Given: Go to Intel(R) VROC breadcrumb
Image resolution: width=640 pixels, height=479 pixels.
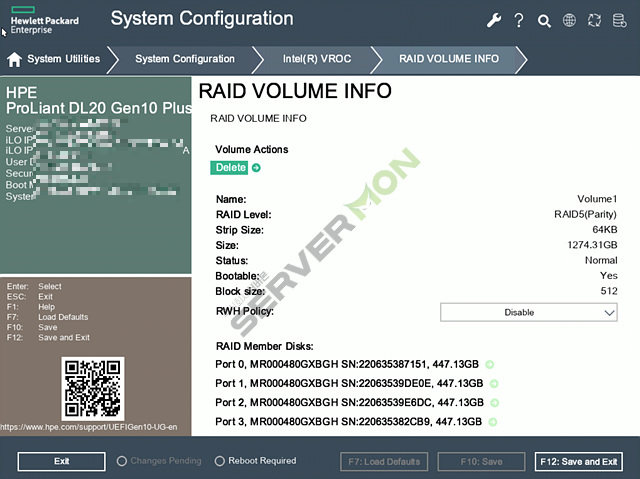Looking at the screenshot, I should coord(317,59).
